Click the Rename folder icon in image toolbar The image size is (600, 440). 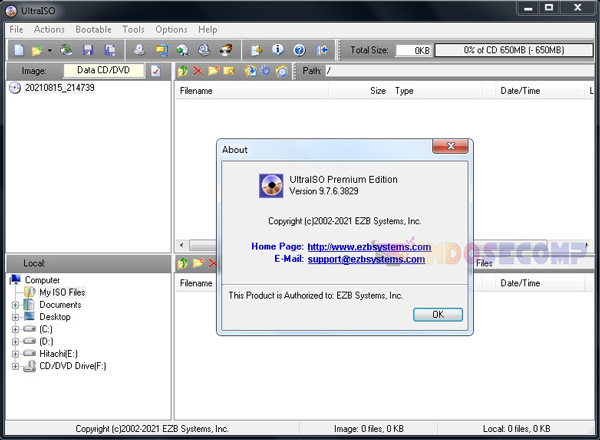[x=229, y=71]
